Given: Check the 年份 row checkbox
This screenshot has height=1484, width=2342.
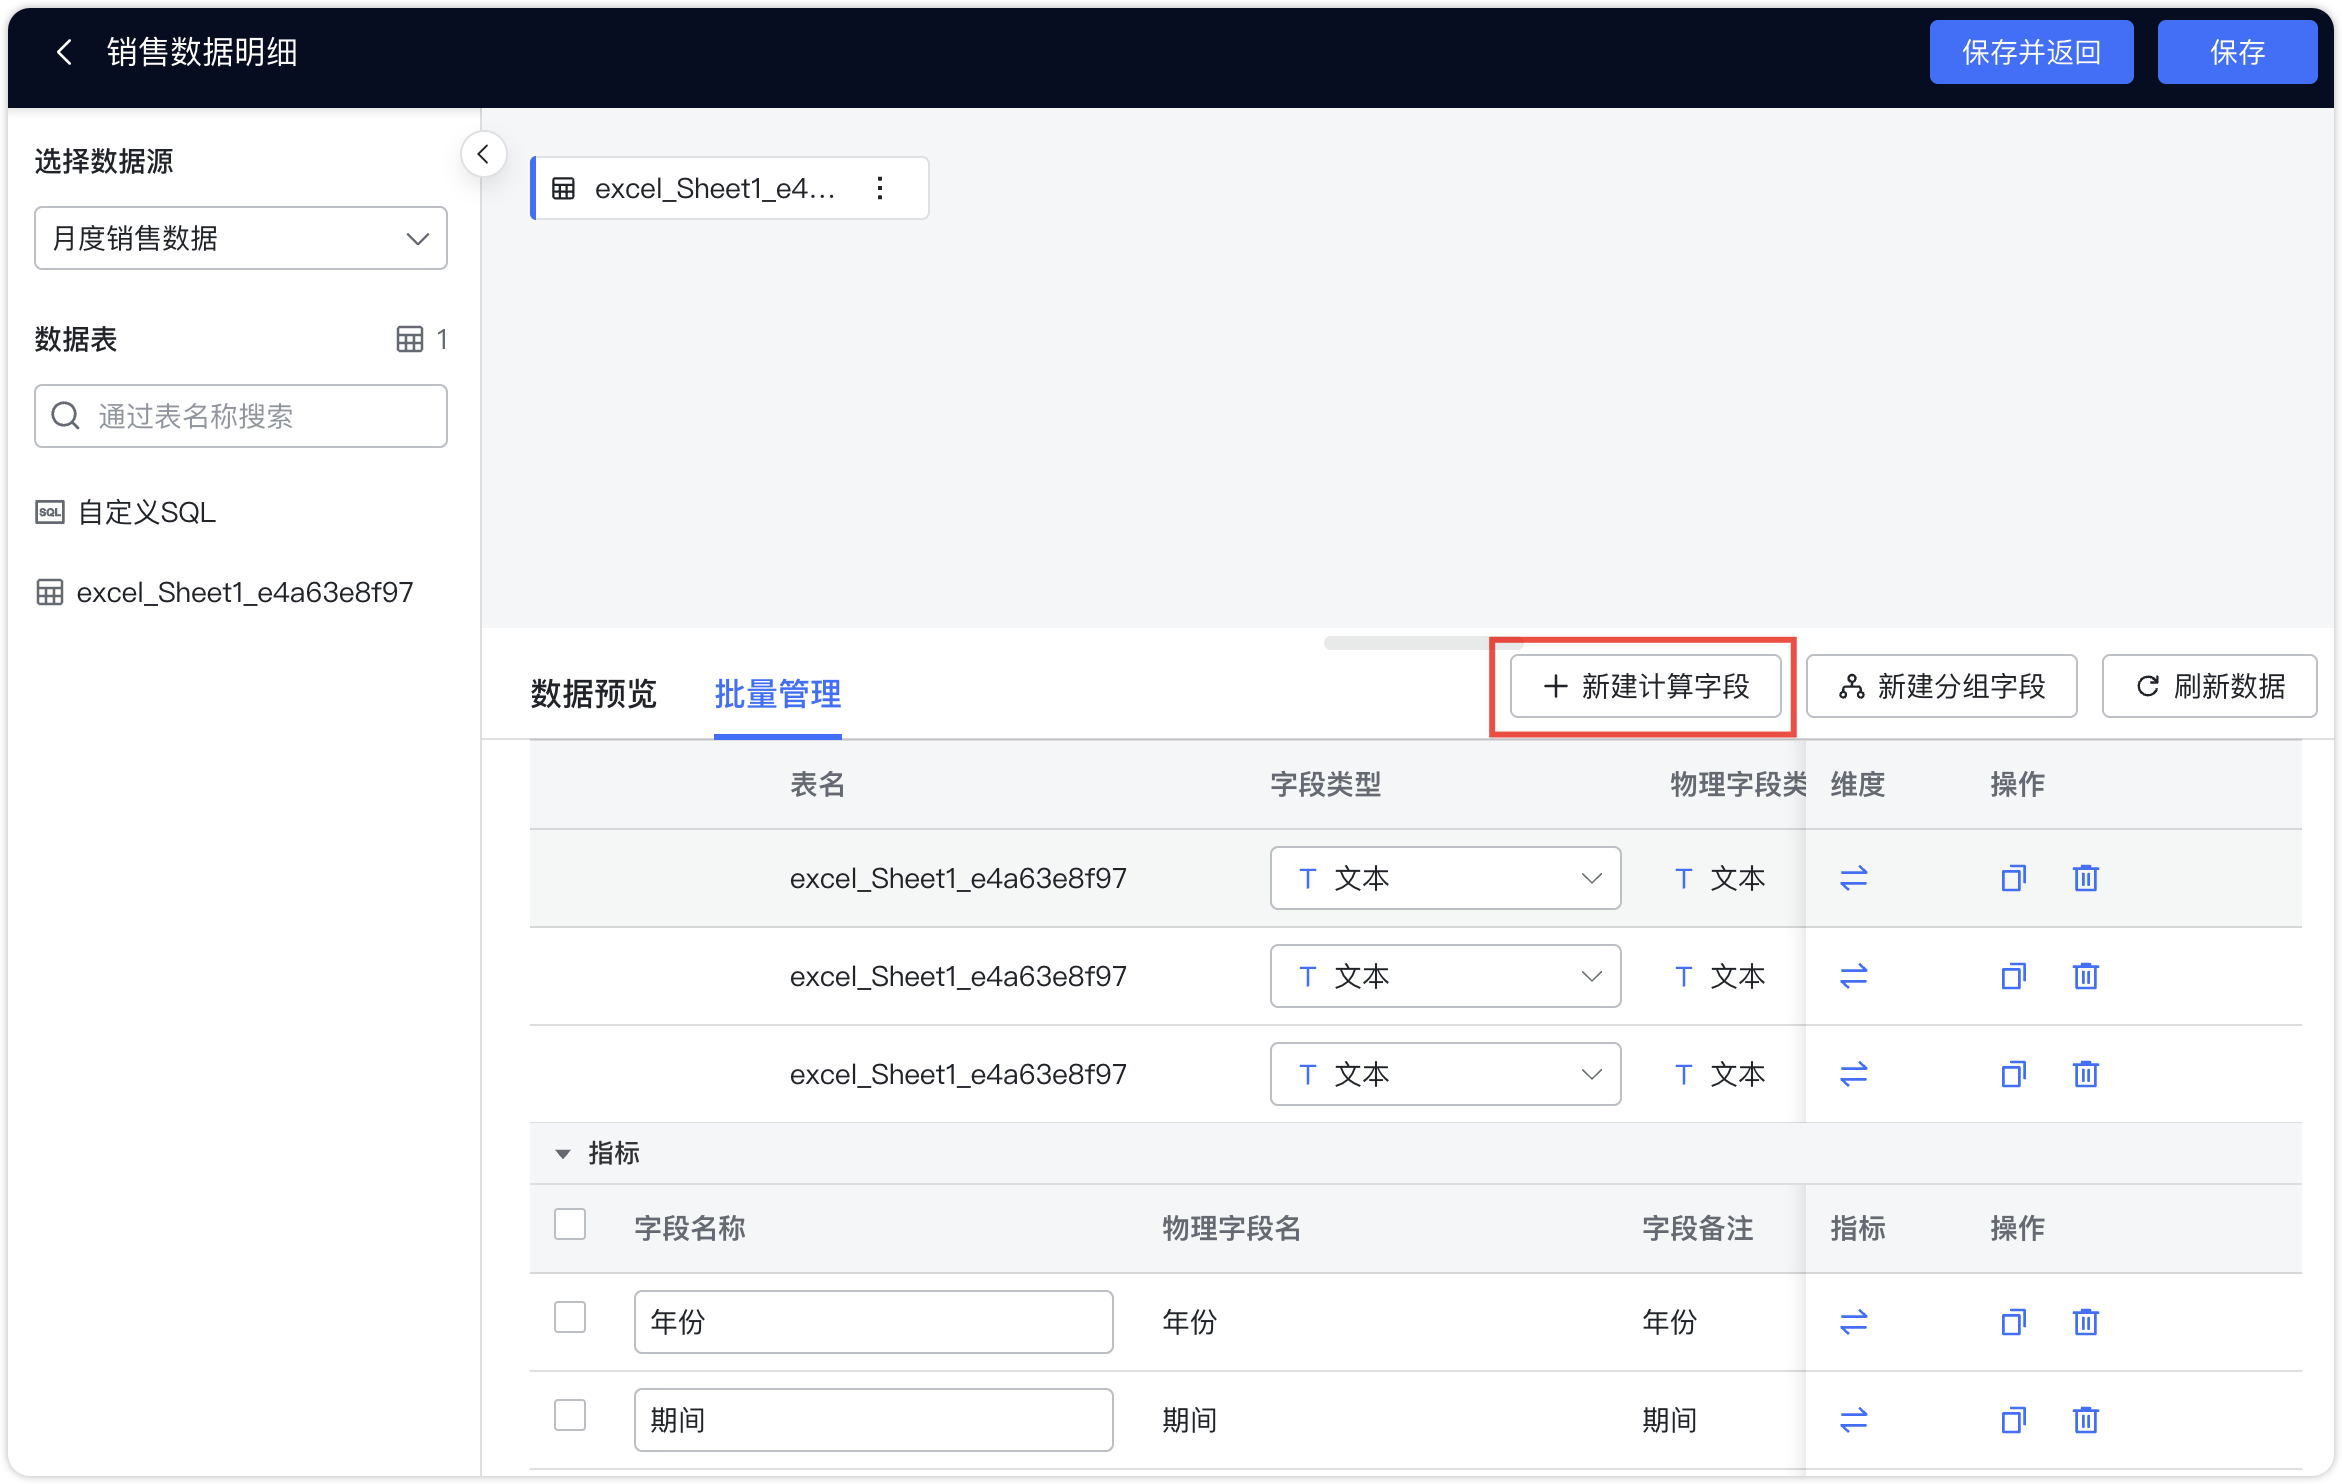Looking at the screenshot, I should 570,1317.
